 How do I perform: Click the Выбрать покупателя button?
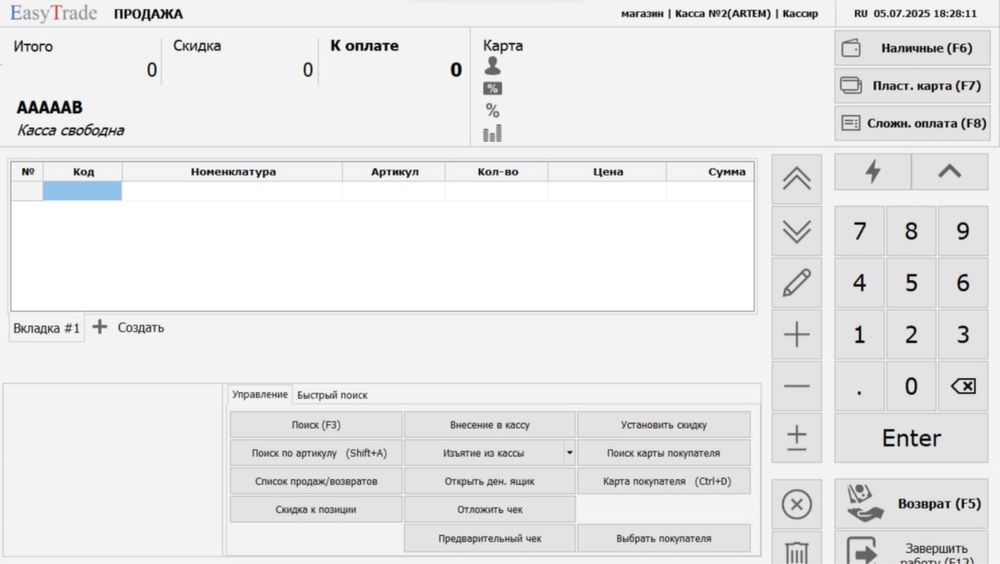click(664, 538)
